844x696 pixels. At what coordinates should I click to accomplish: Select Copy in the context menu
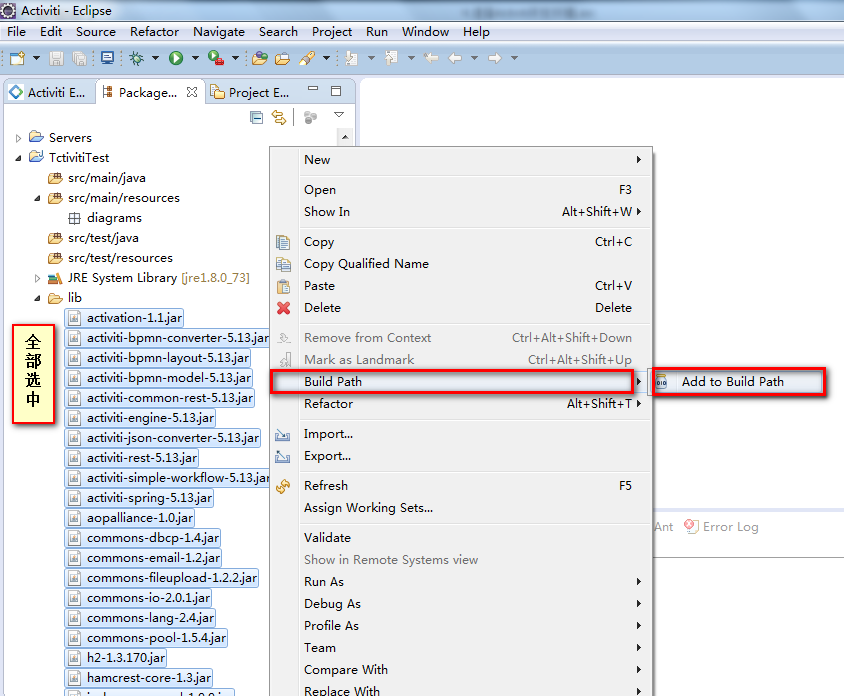tap(458, 242)
